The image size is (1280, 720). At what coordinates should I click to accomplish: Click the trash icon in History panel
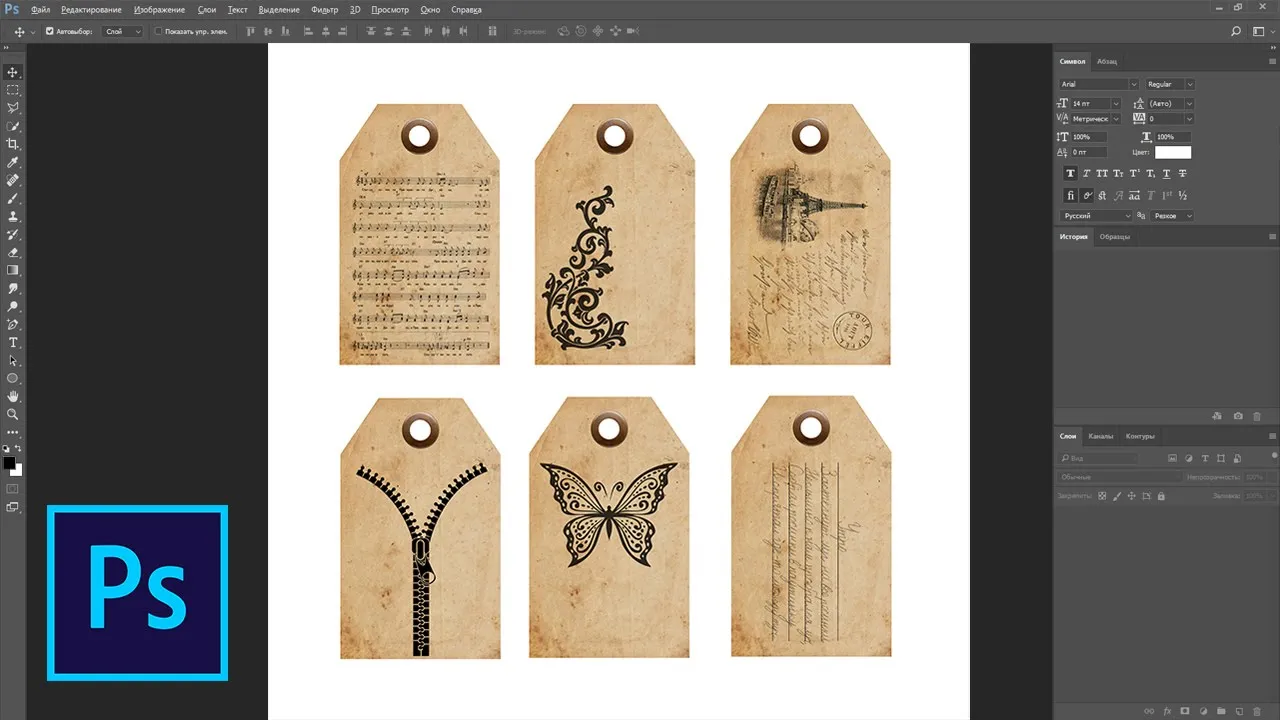tap(1257, 415)
